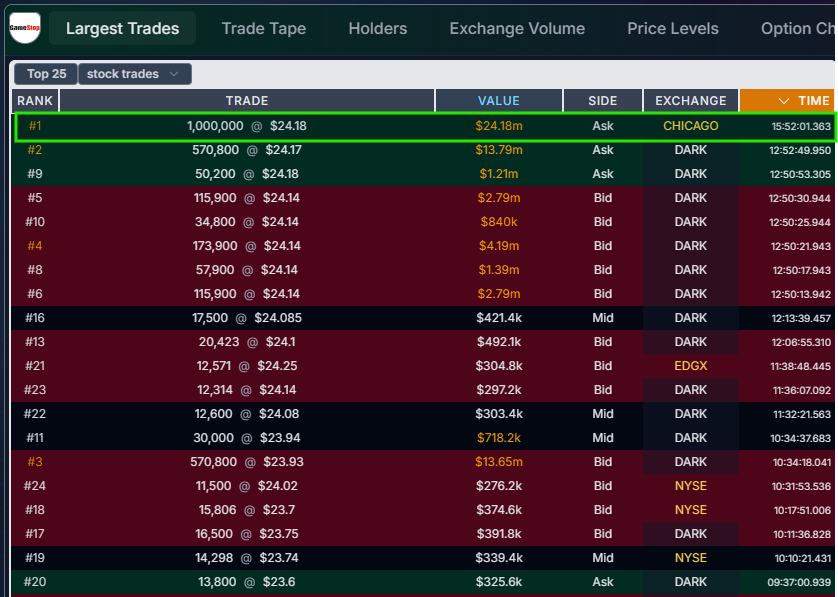The image size is (838, 597).
Task: Click trade 173,900 @ $24.14
Action: click(246, 246)
